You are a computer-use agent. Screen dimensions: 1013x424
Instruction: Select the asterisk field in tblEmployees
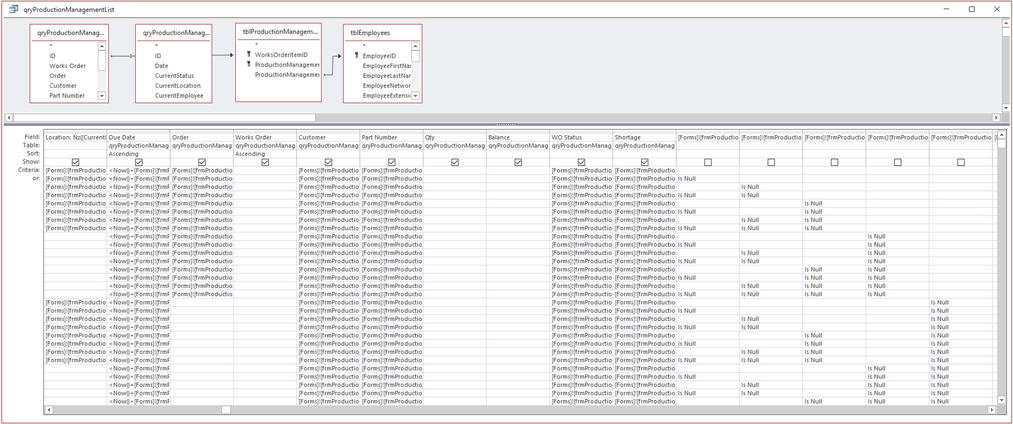[364, 47]
